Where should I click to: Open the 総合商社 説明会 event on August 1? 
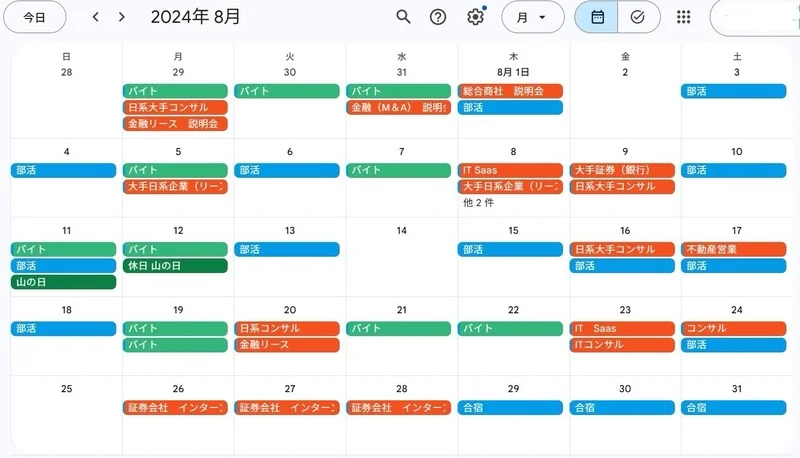pyautogui.click(x=510, y=91)
